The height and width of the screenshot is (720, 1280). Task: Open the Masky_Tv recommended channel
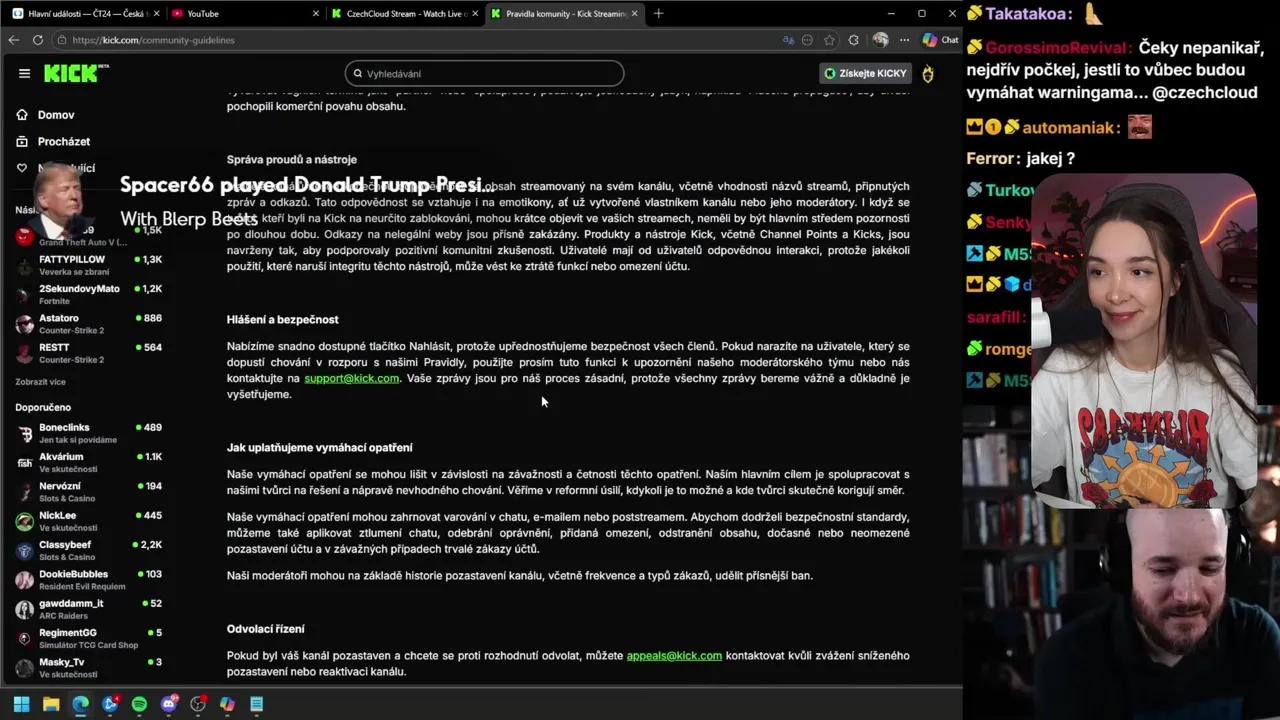click(x=90, y=667)
